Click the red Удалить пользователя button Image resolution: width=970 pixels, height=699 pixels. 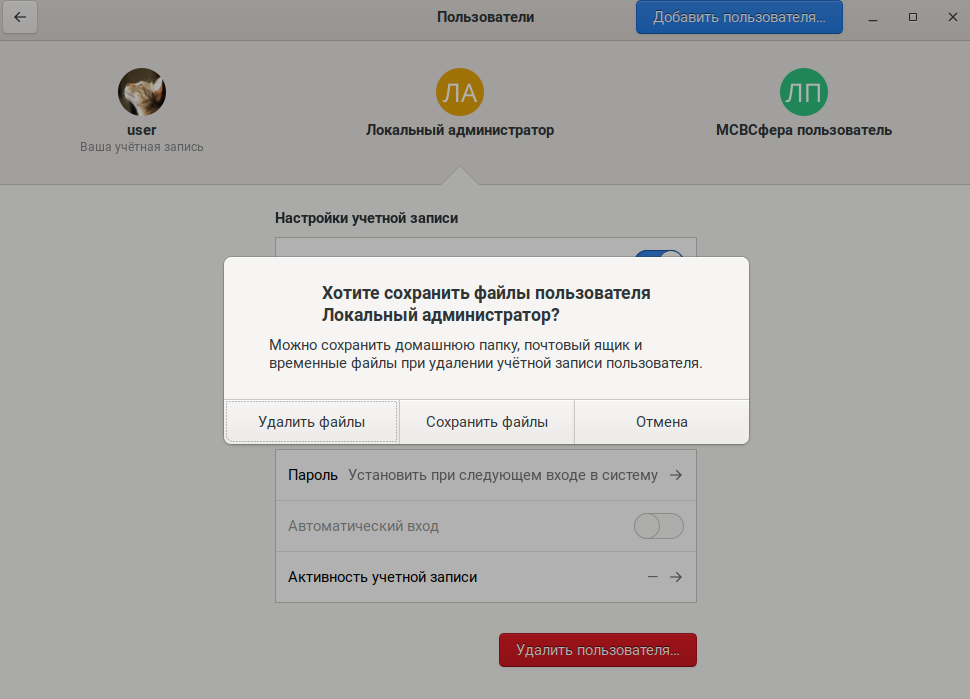pos(597,650)
